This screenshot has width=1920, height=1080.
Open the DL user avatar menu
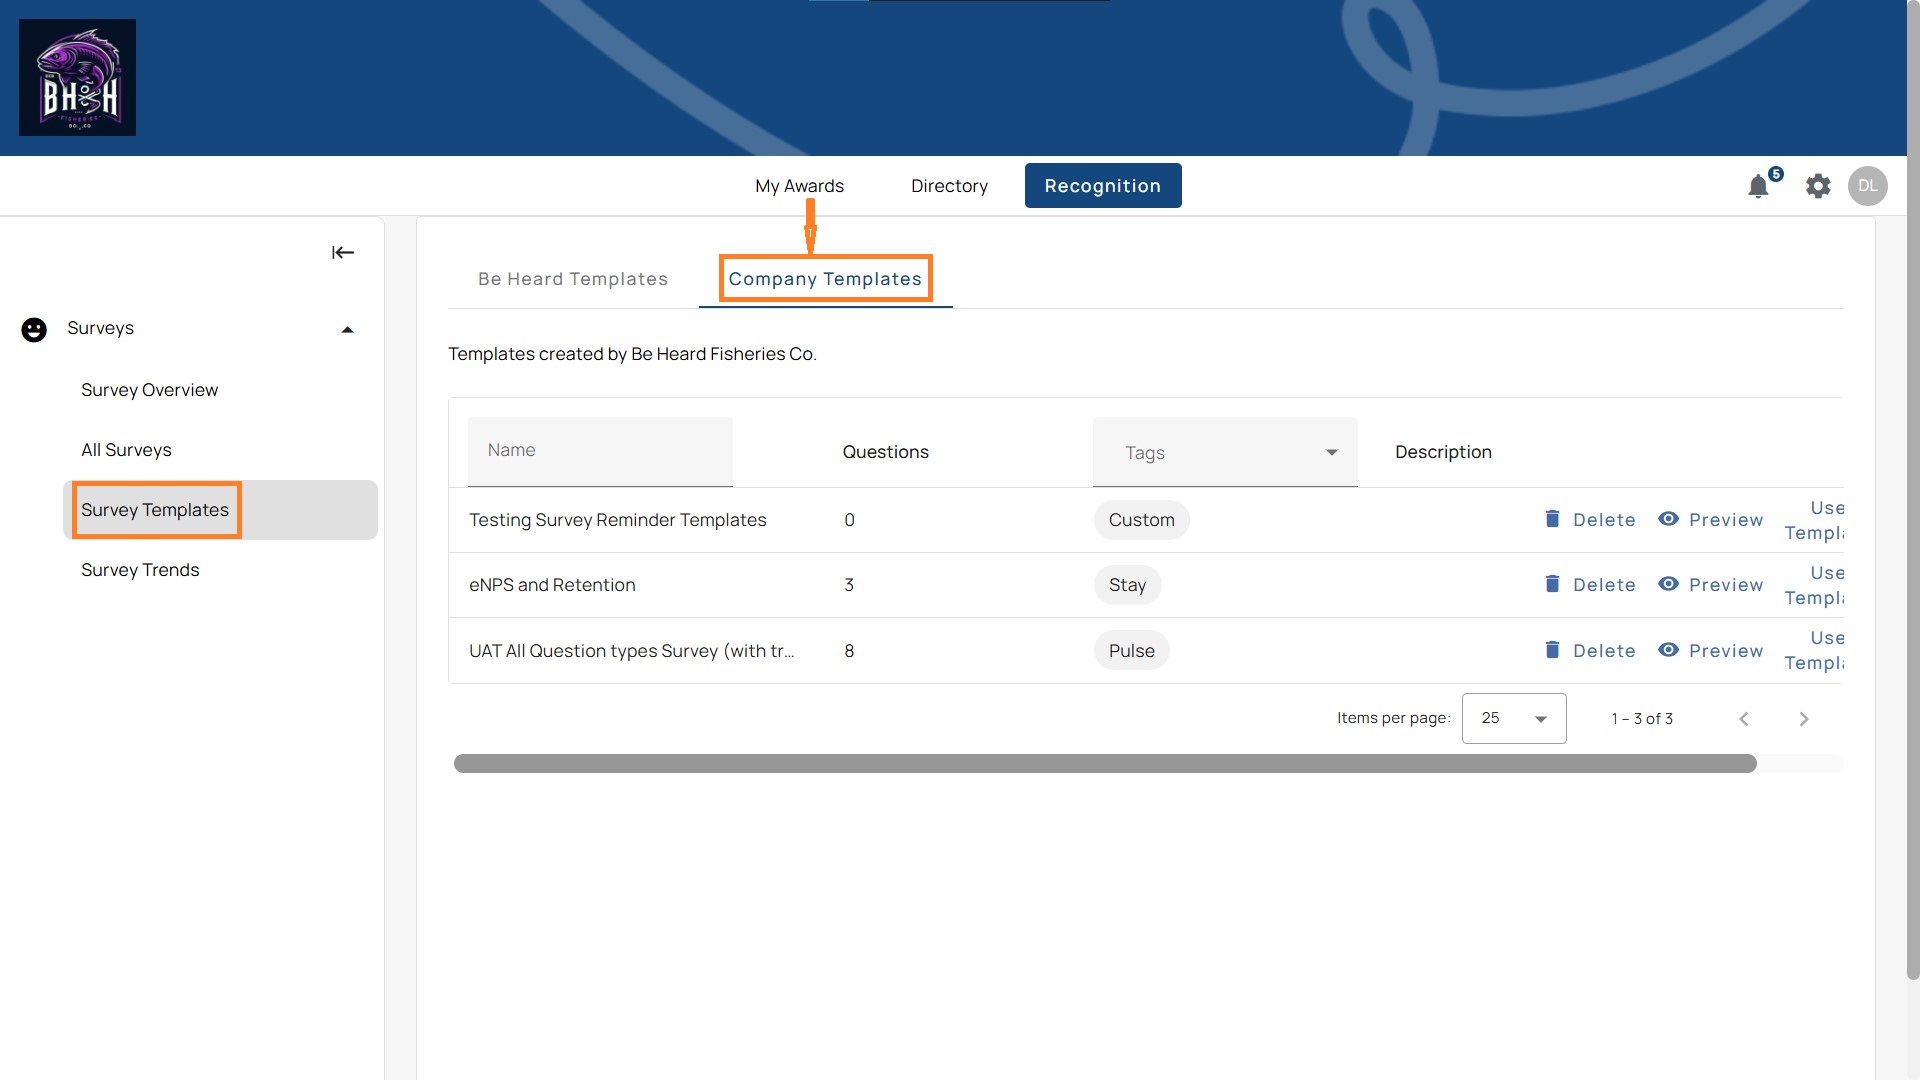click(x=1867, y=186)
